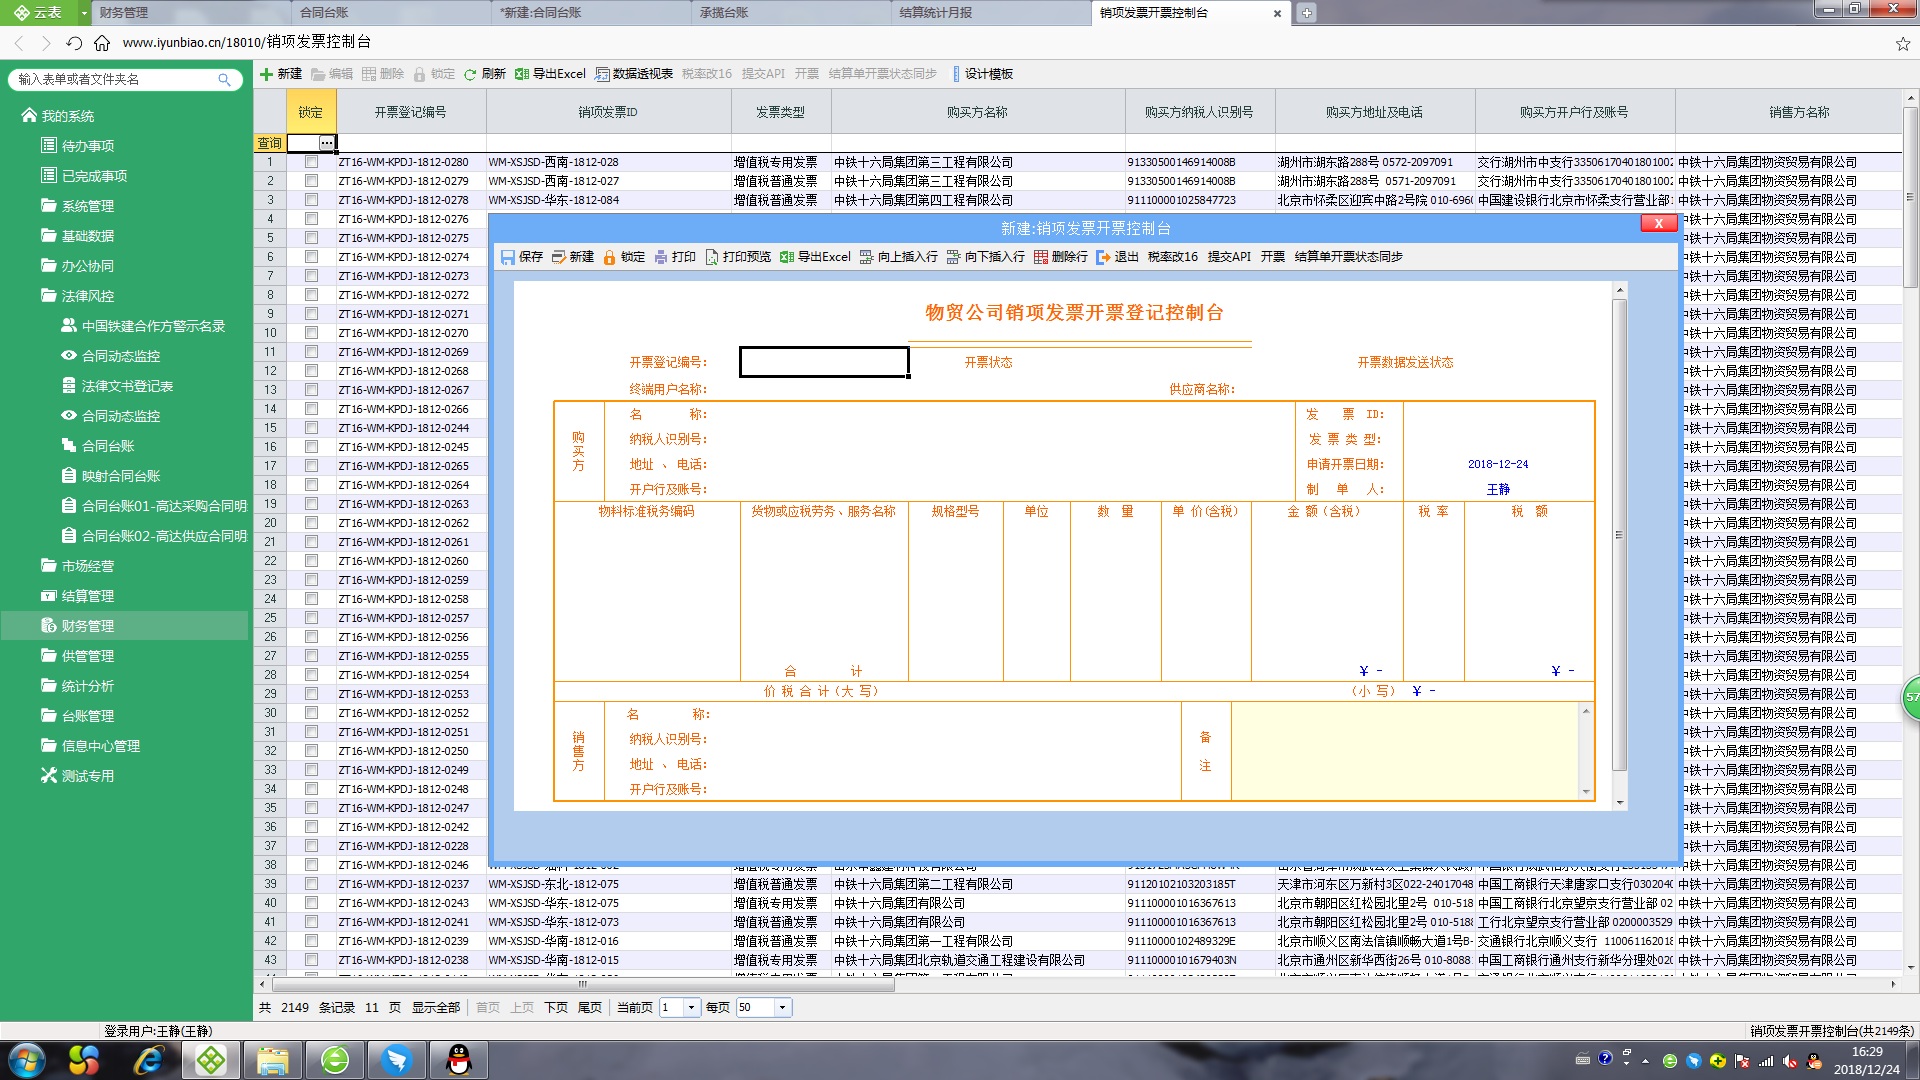Tick the checkbox in table row 43
1920x1080 pixels.
311,960
